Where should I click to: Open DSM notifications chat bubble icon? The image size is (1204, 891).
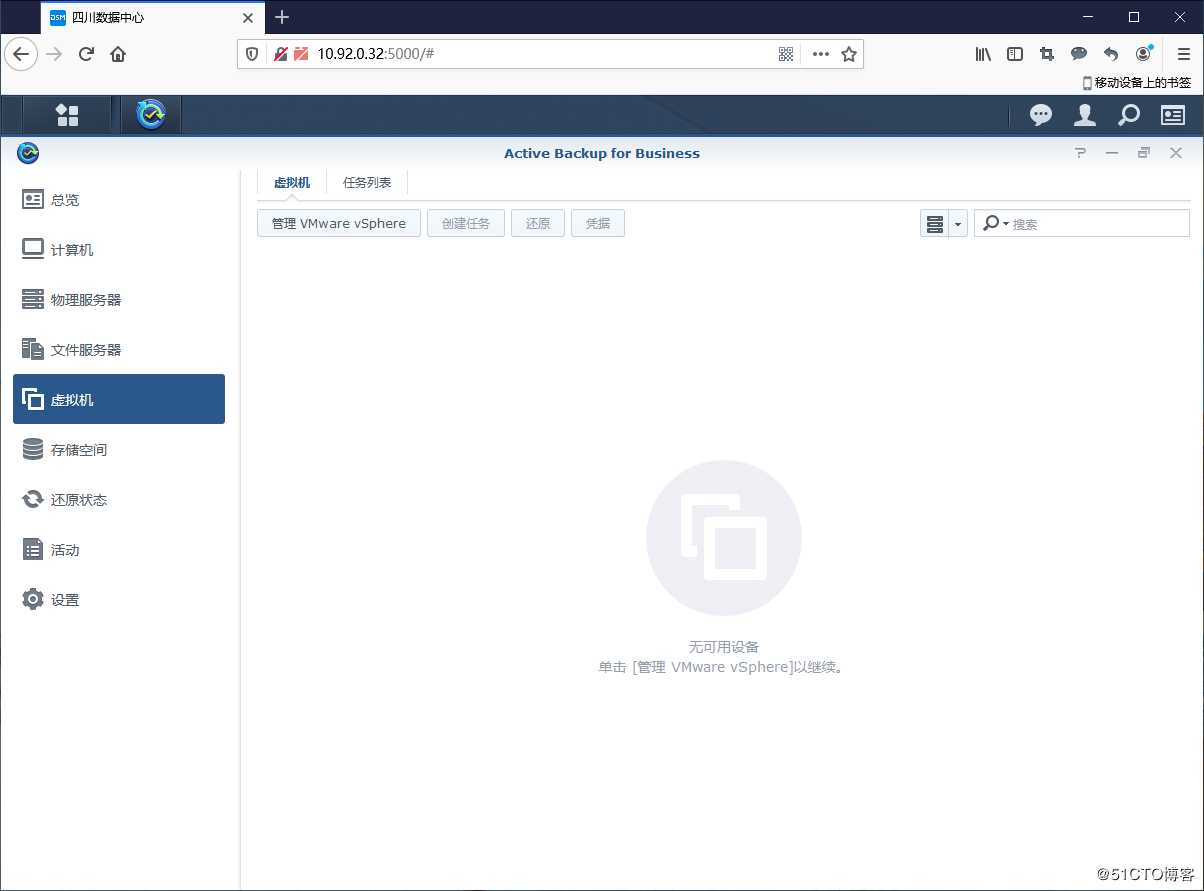[1041, 116]
